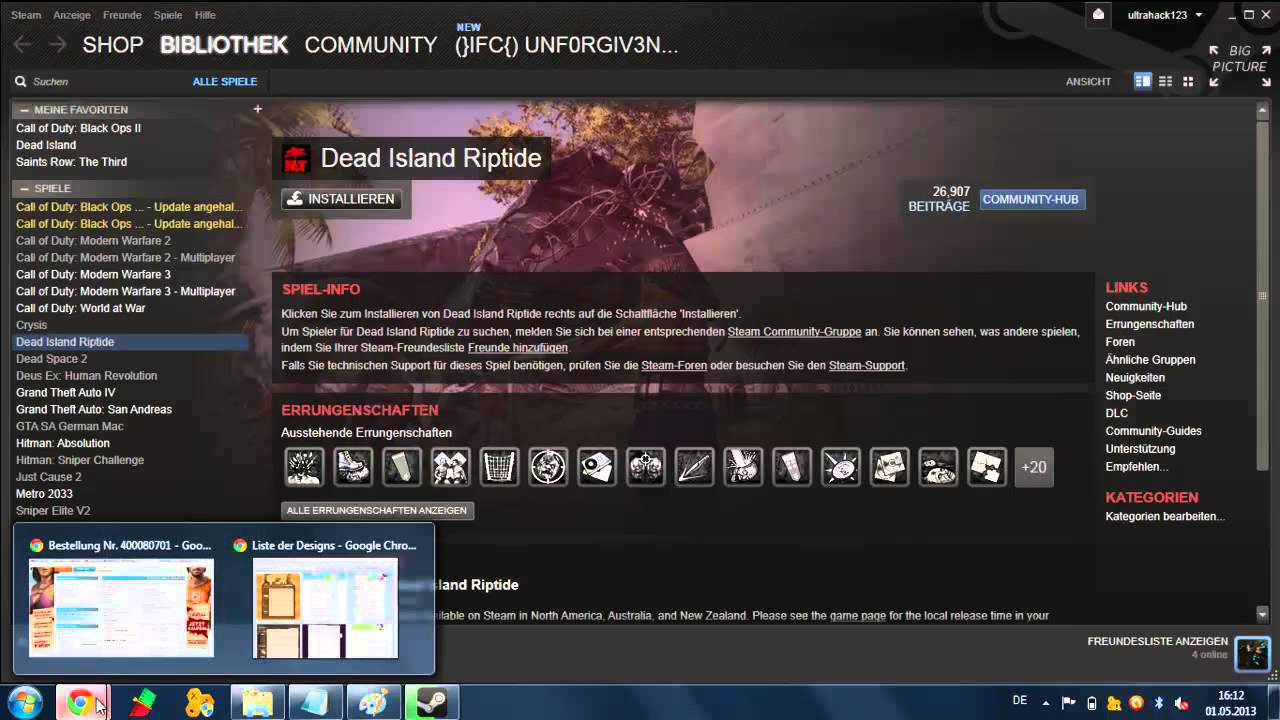Viewport: 1280px width, 720px height.
Task: Open Steam from the taskbar
Action: point(431,703)
